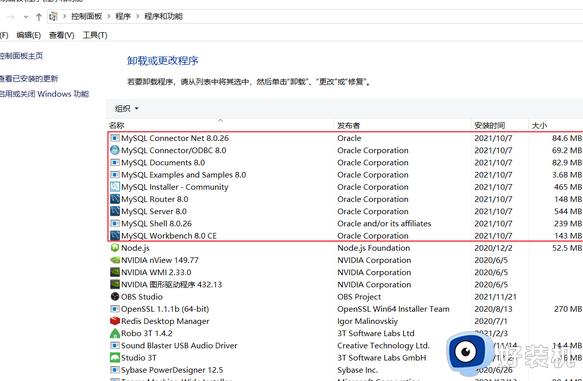Open the 查看(V) menu
The image size is (583, 381).
pyautogui.click(x=62, y=35)
